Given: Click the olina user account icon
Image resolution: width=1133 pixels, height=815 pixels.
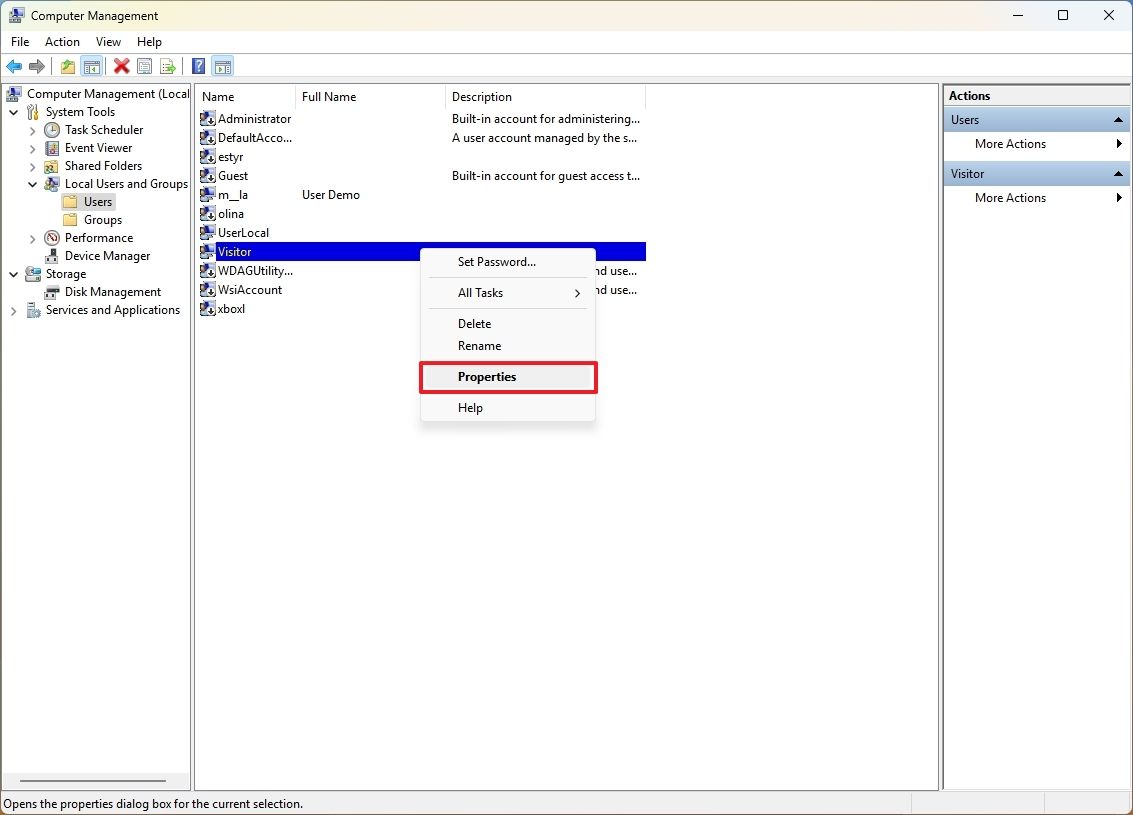Looking at the screenshot, I should click(x=207, y=214).
